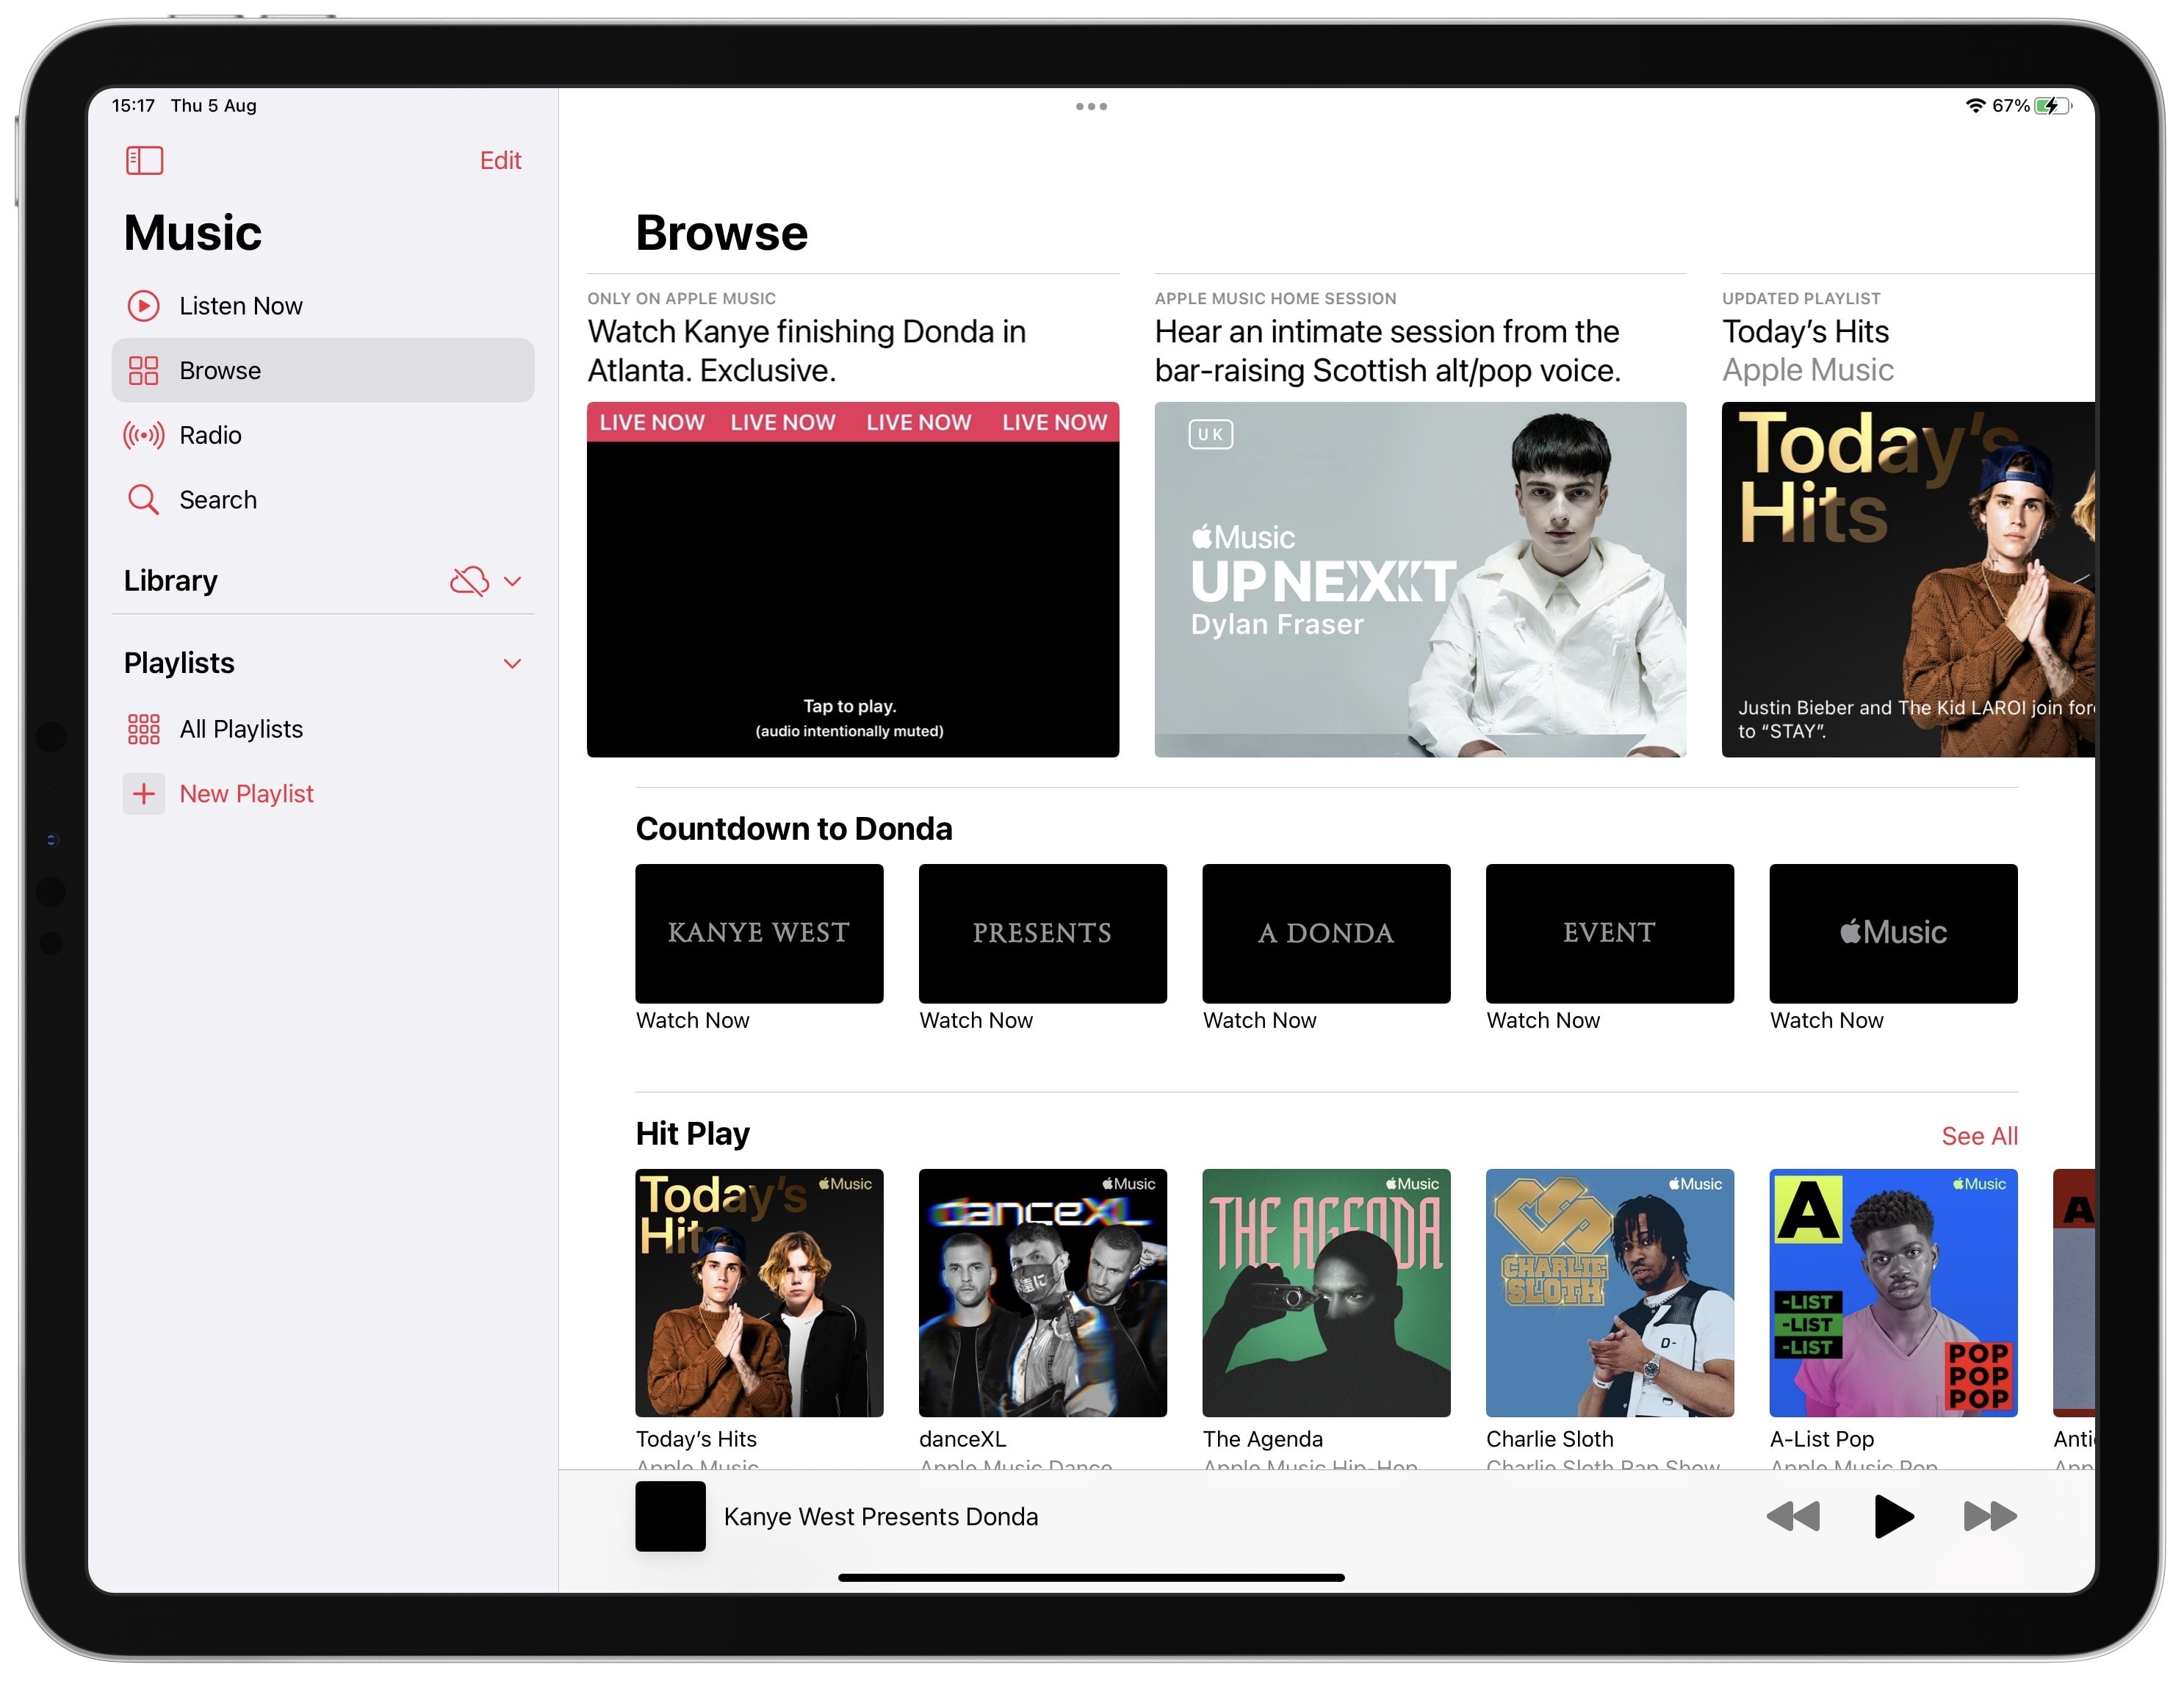Viewport: 2184px width, 1681px height.
Task: Collapse the sidebar with the panel icon
Action: (x=144, y=160)
